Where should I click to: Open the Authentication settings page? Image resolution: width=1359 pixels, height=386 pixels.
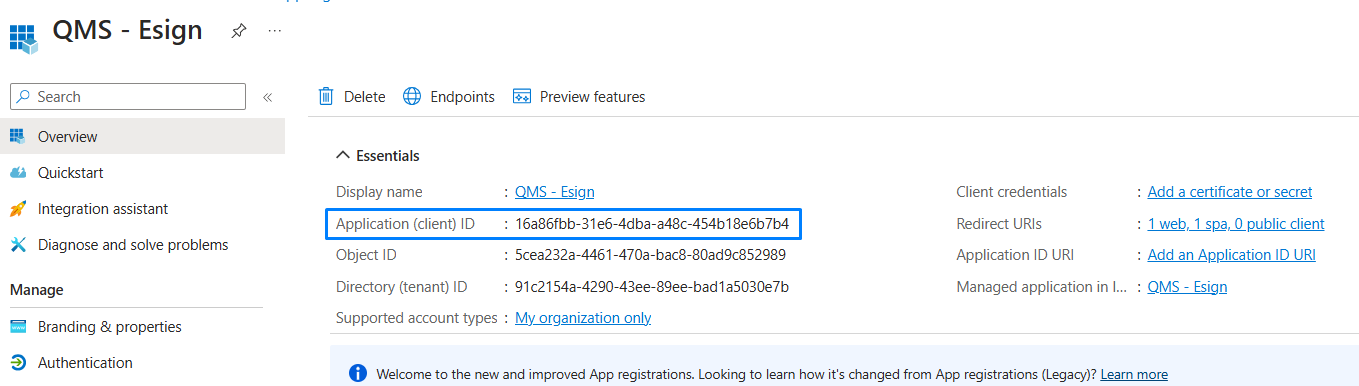click(85, 363)
